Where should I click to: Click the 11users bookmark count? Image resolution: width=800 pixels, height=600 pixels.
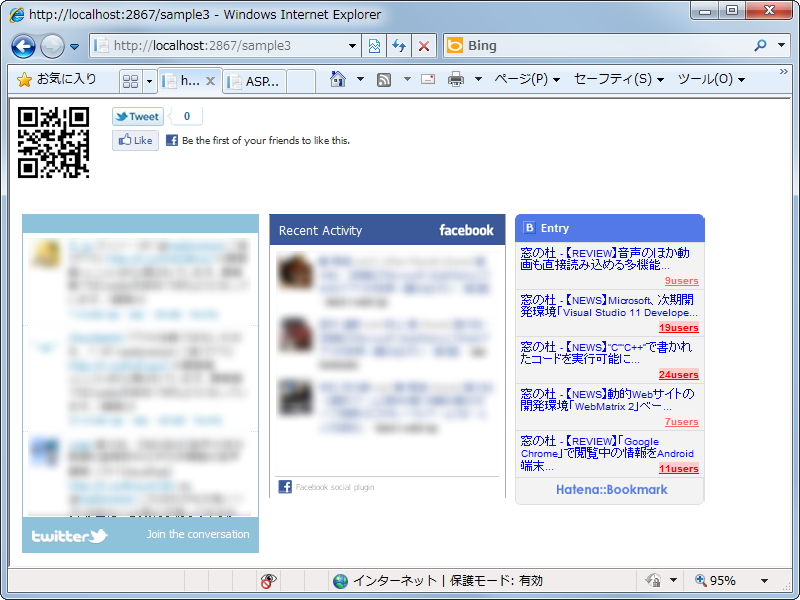[679, 469]
